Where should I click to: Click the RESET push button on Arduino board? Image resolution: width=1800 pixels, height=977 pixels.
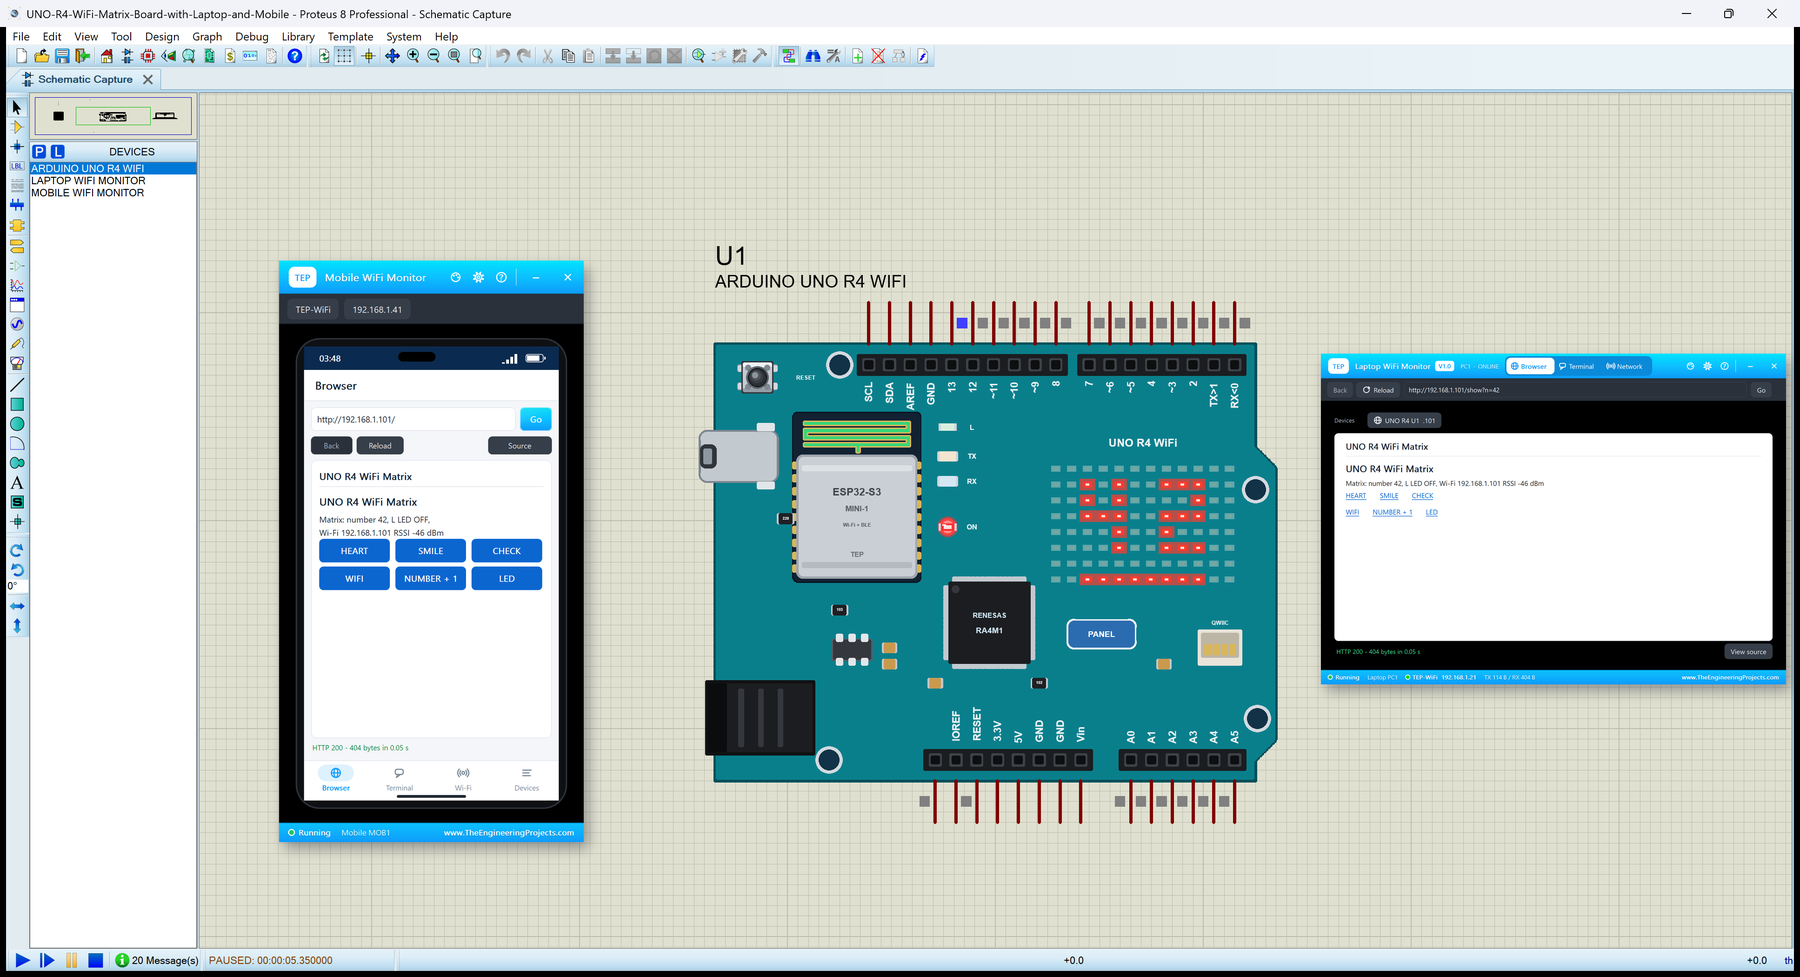pyautogui.click(x=757, y=377)
